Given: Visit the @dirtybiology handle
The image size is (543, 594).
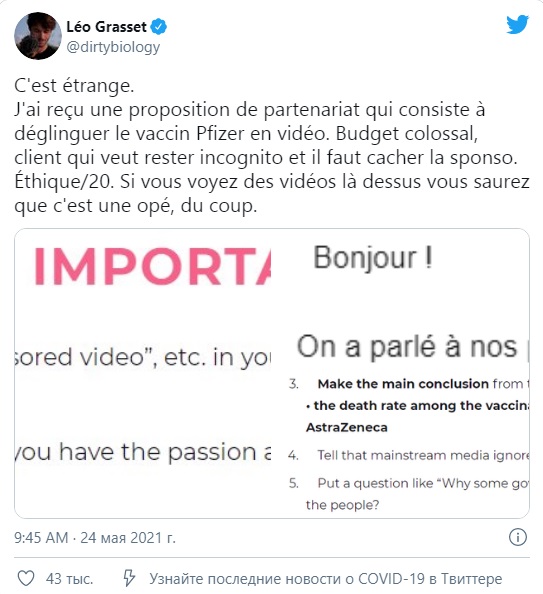Looking at the screenshot, I should pyautogui.click(x=113, y=47).
